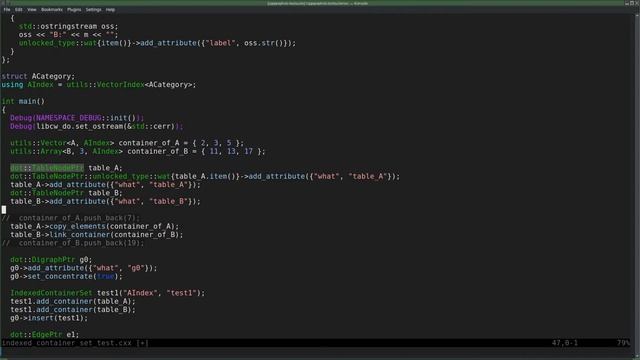Open the File menu
The width and height of the screenshot is (640, 360).
(7, 9)
